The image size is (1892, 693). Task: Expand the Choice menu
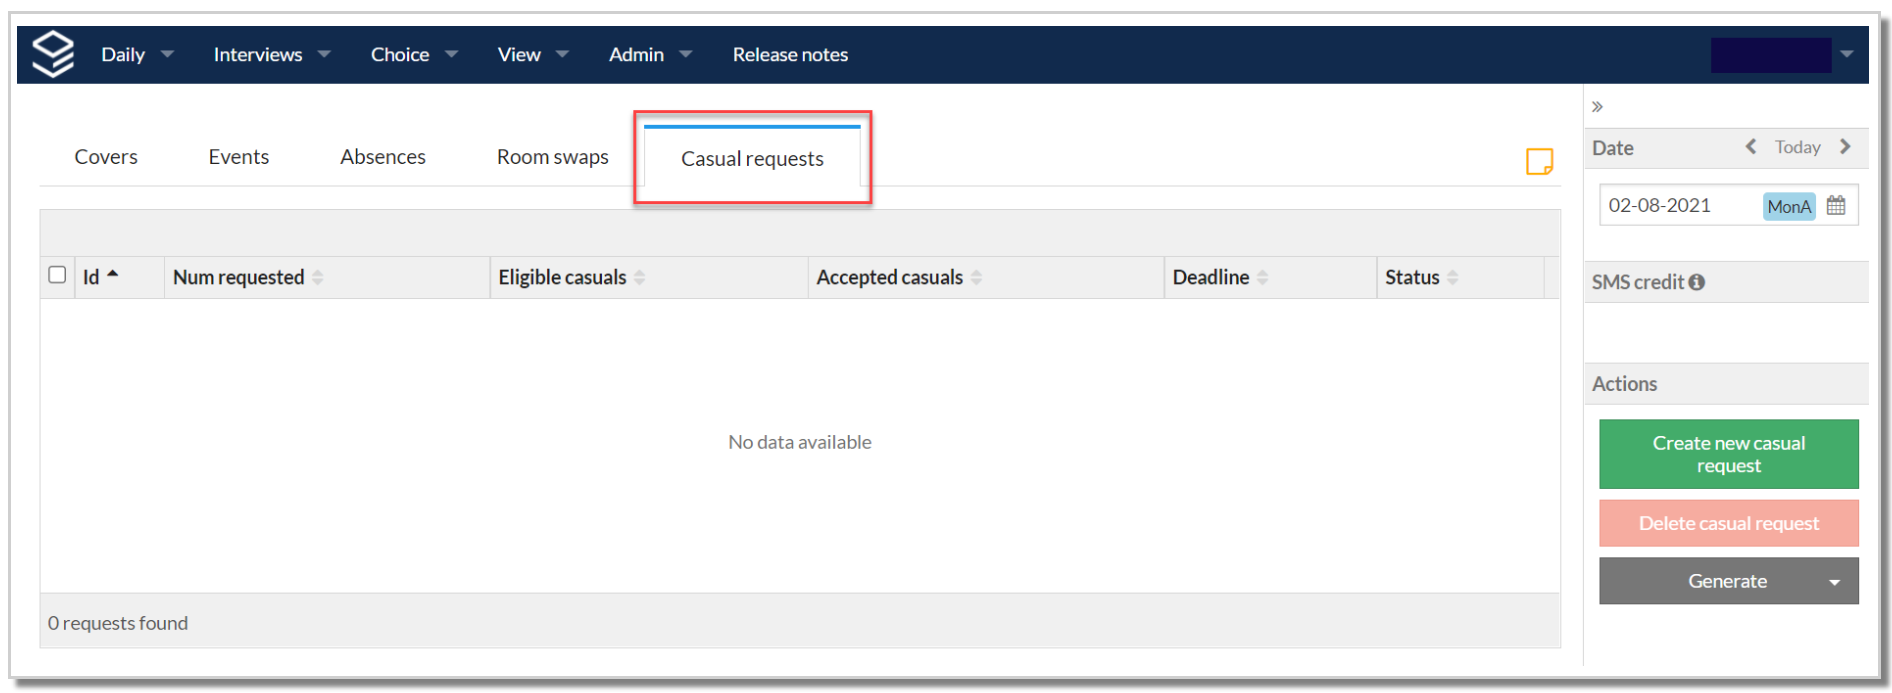[x=414, y=54]
